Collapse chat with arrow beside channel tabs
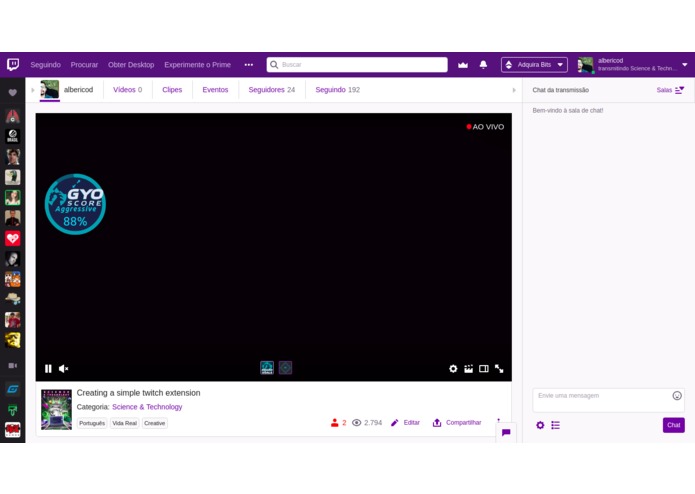Screen dimensions: 695x494 click(x=514, y=90)
